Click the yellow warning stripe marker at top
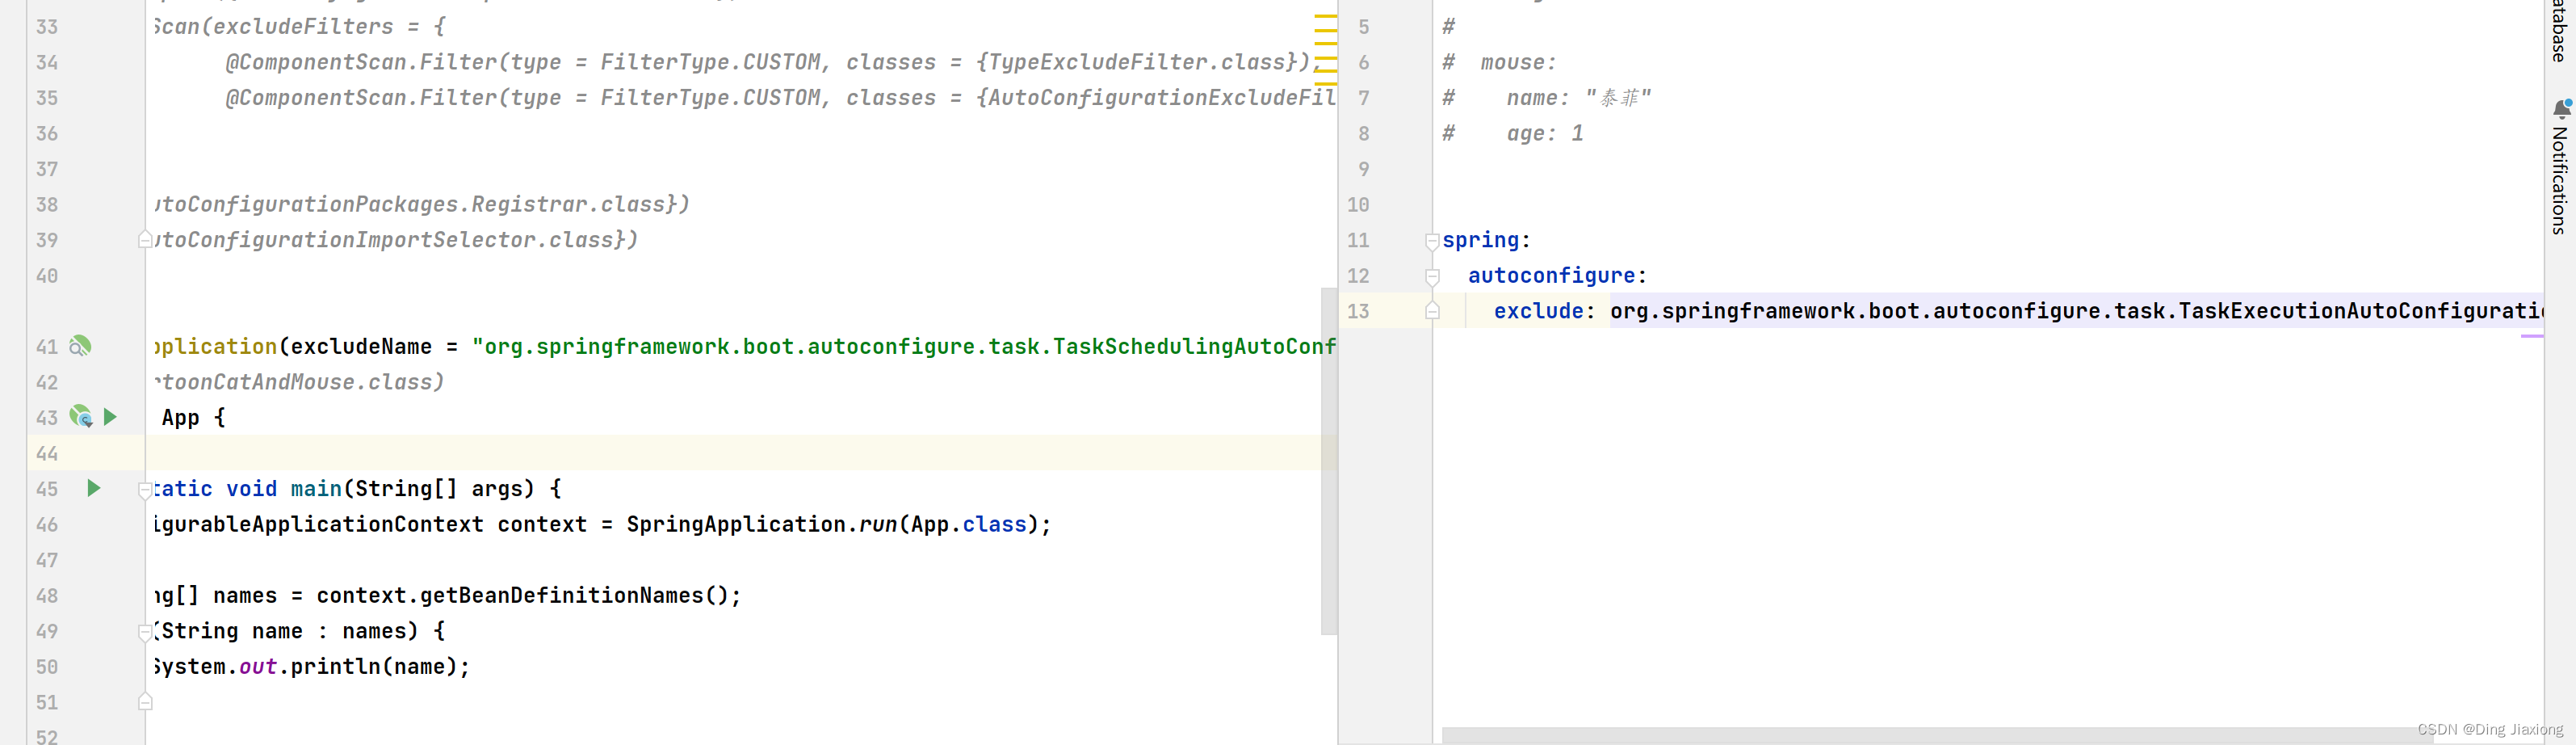Viewport: 2576px width, 745px height. [1326, 17]
